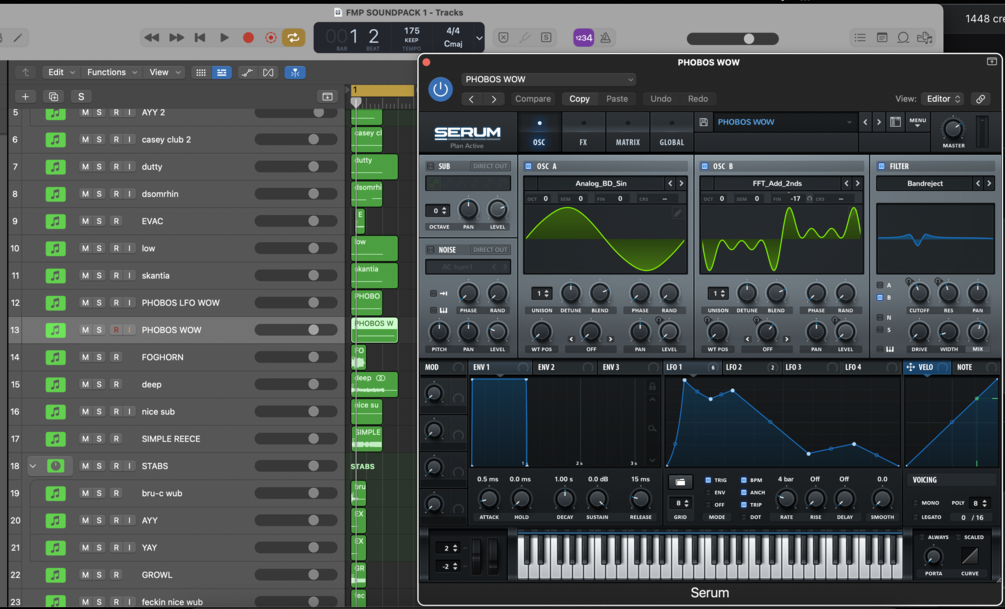
Task: Go to next plugin setting arrow
Action: click(494, 99)
